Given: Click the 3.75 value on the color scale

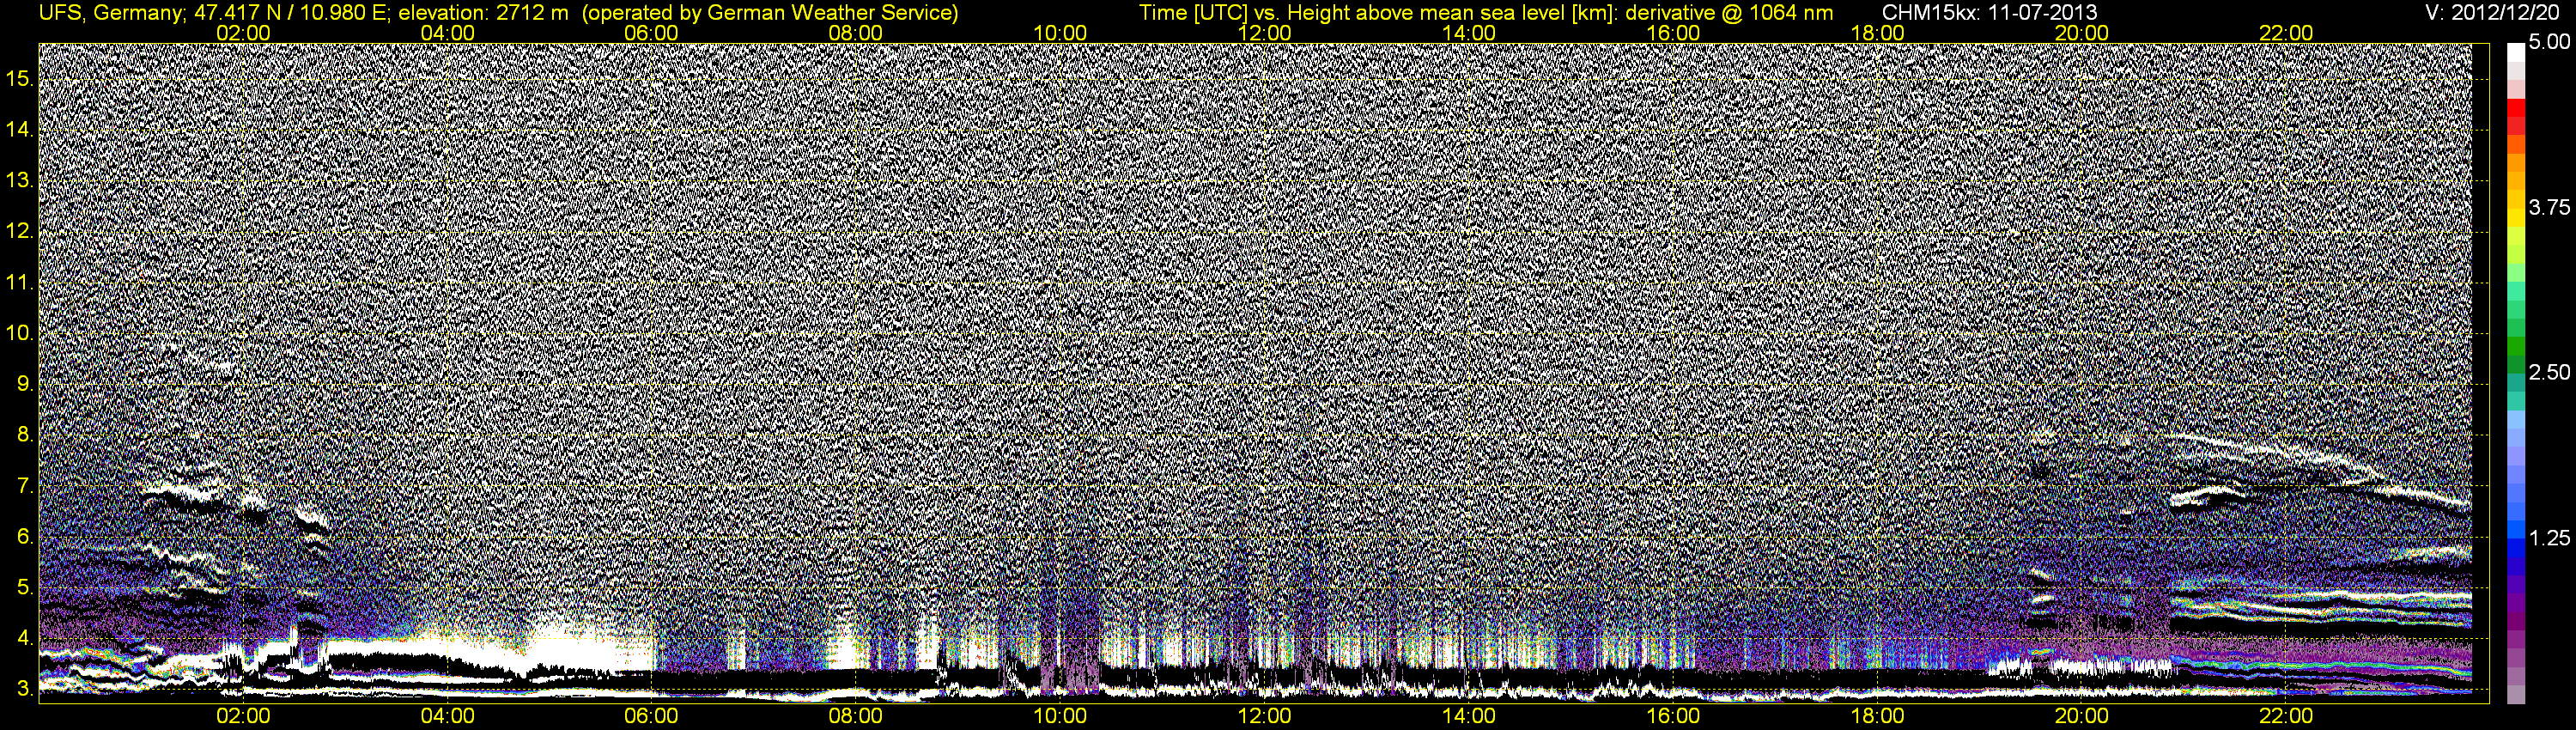Looking at the screenshot, I should (2549, 207).
